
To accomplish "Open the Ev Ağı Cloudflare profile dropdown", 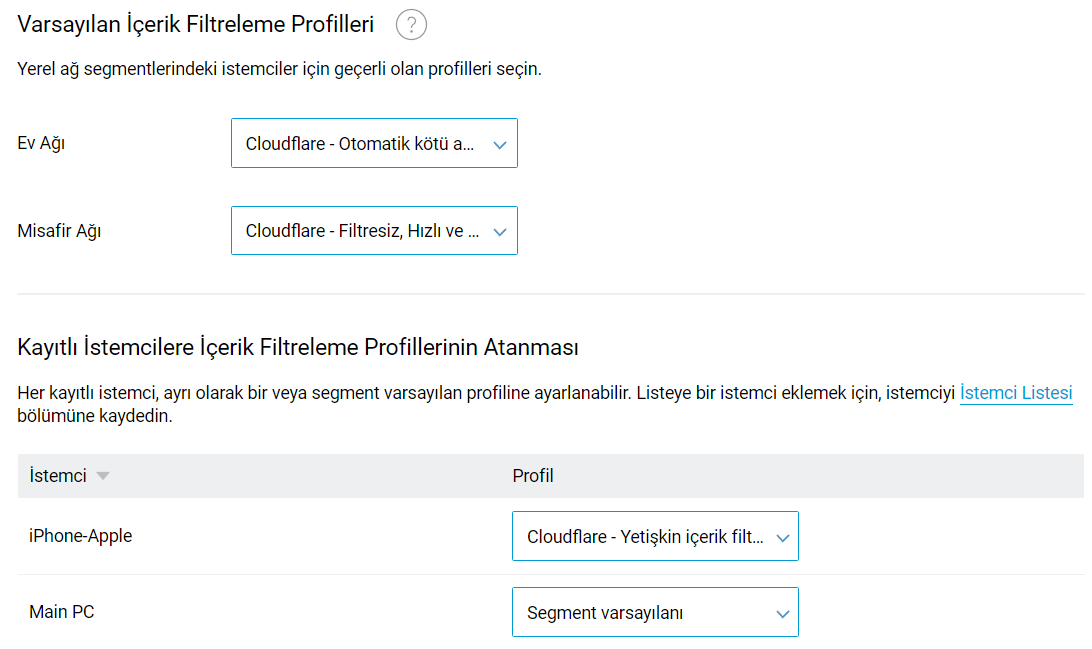I will (x=360, y=144).
